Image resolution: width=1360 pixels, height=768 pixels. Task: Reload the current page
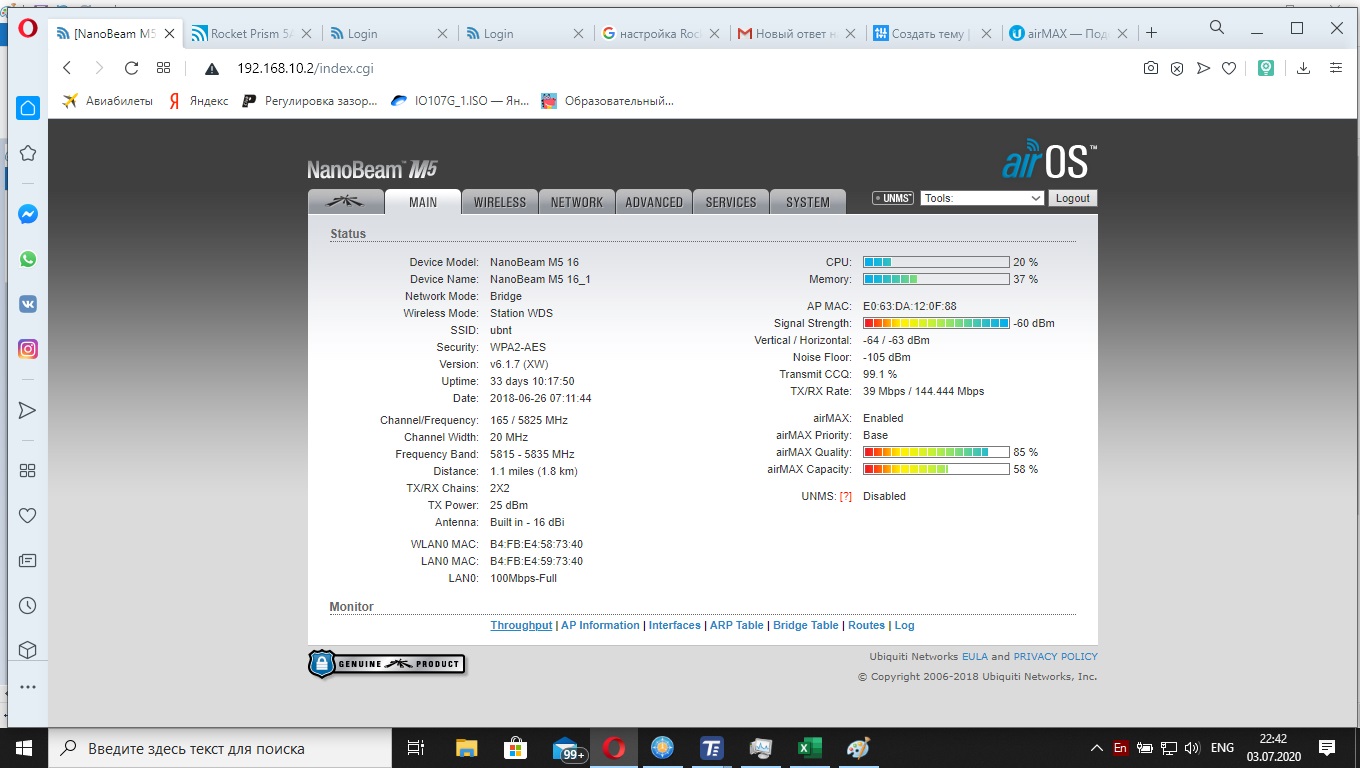tap(131, 68)
